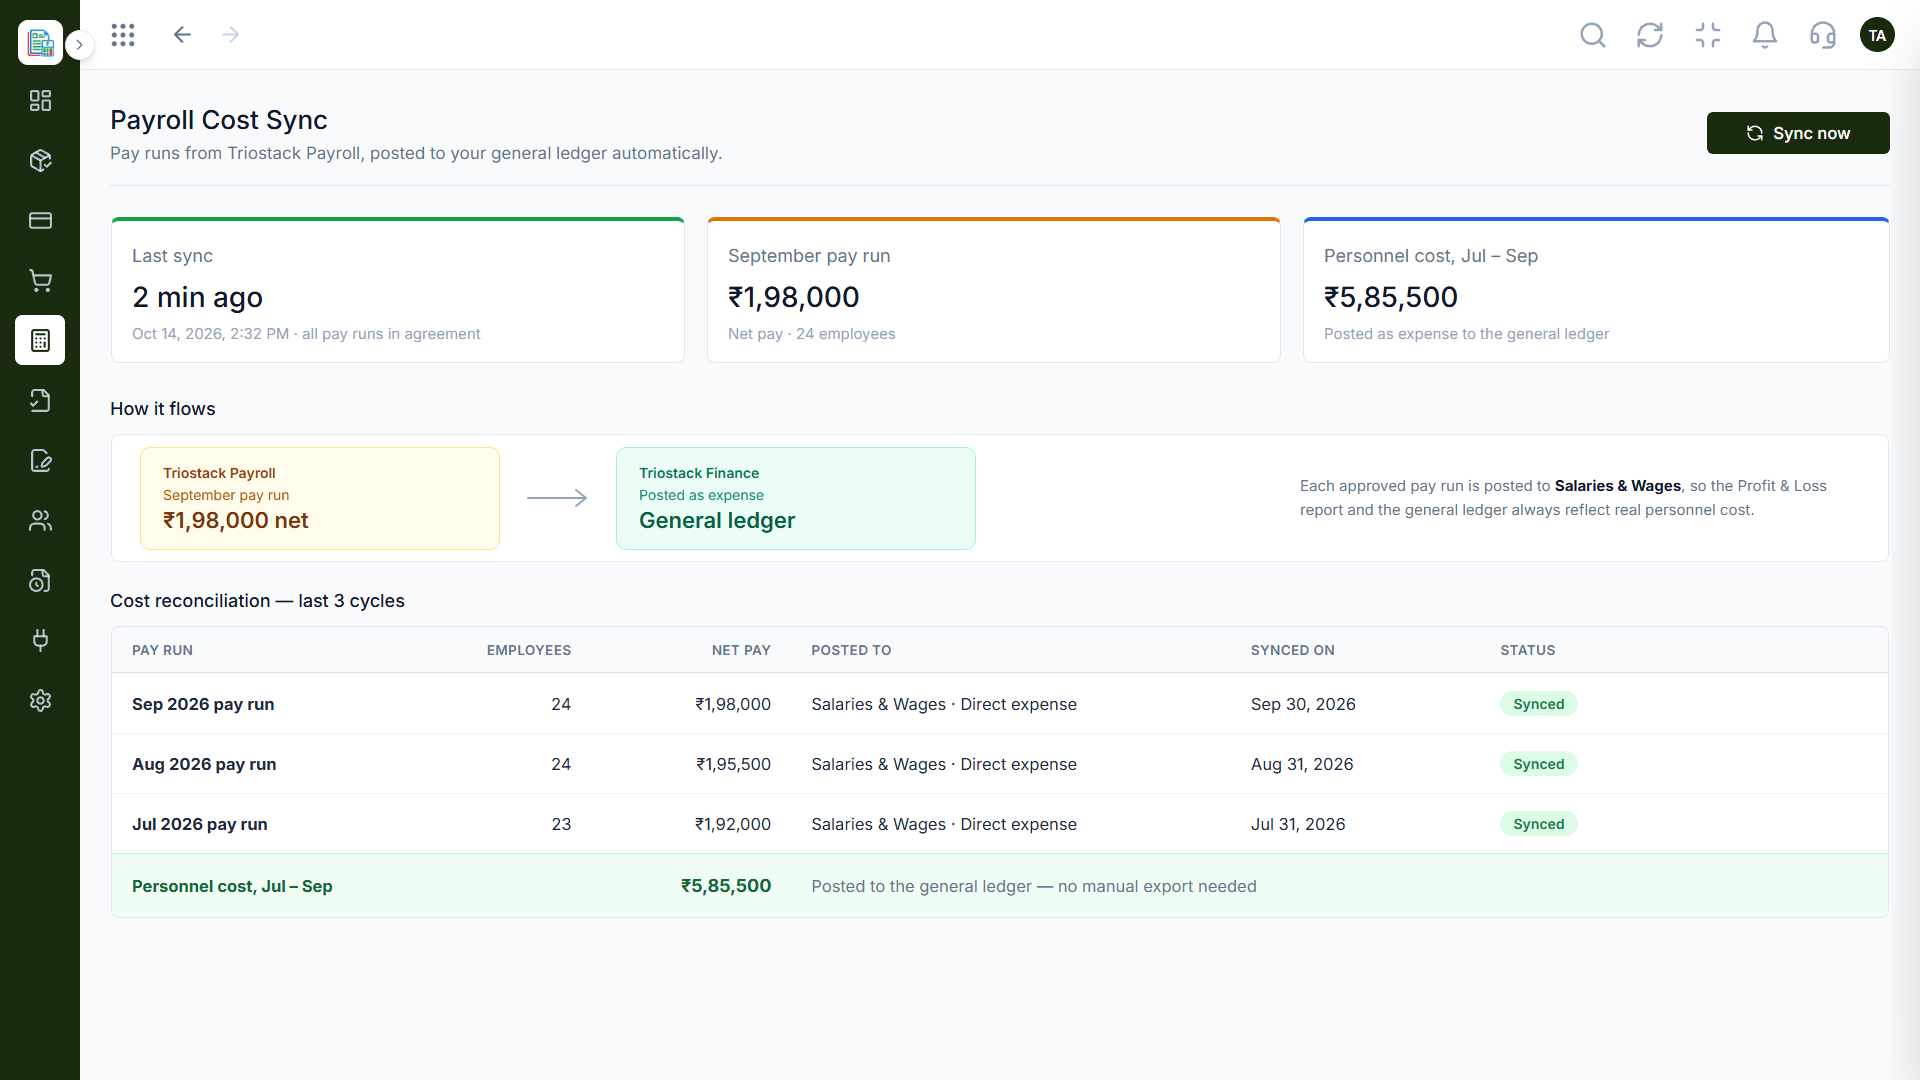Click the EMPLOYEES column header

coord(529,650)
